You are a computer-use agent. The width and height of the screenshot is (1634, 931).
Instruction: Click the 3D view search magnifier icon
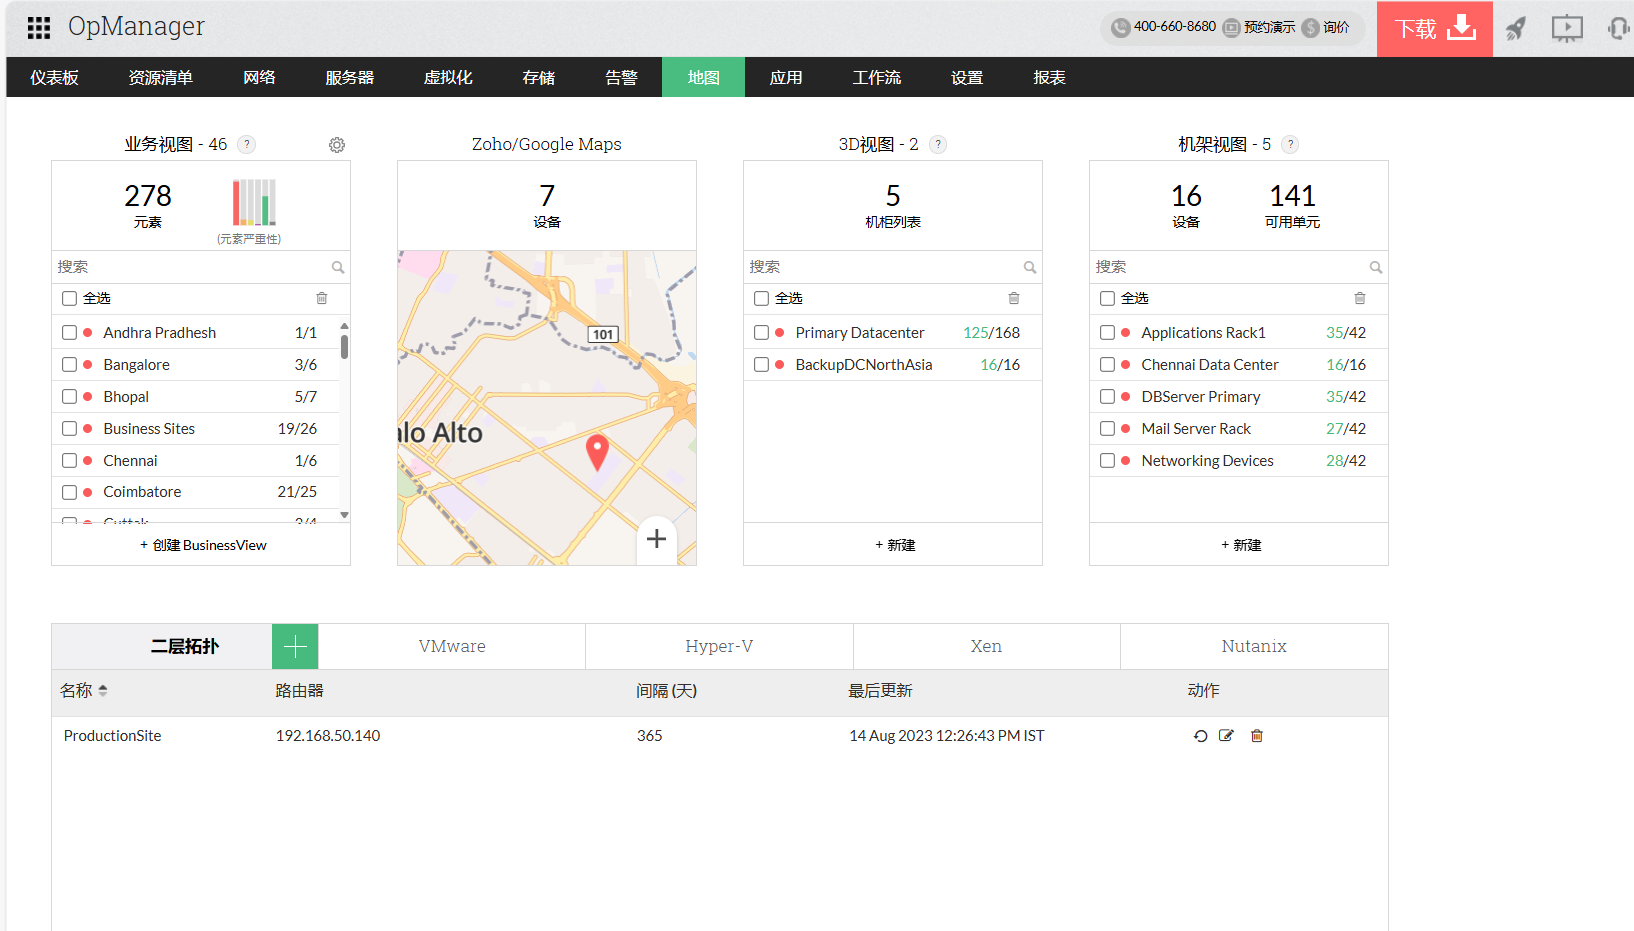(1029, 267)
